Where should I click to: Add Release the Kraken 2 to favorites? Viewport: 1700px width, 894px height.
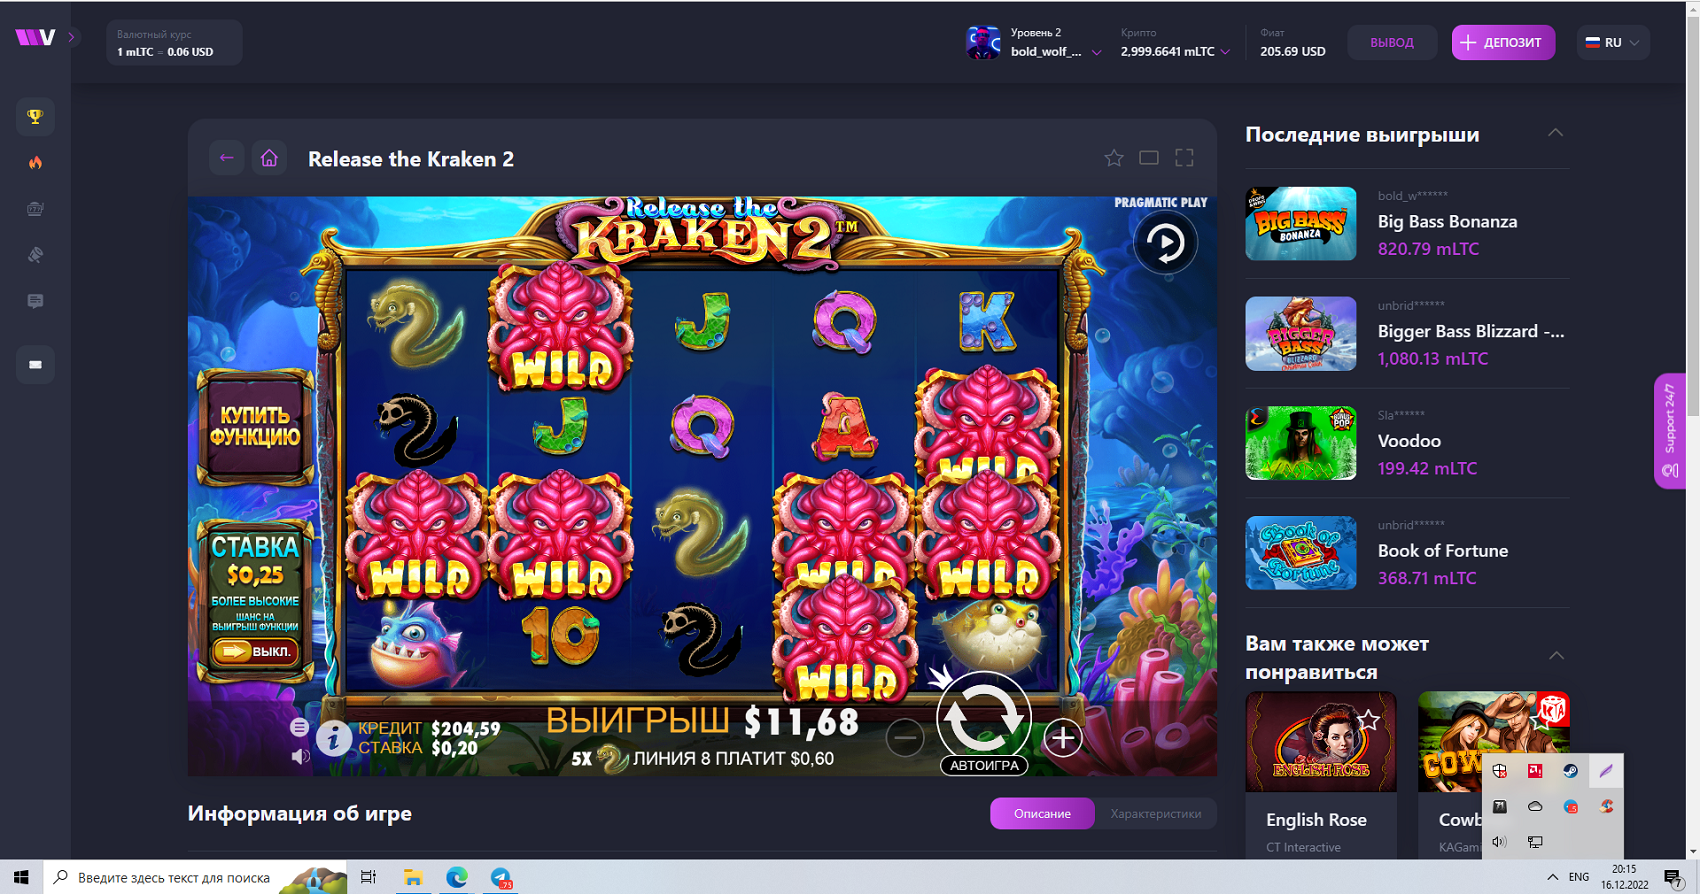coord(1114,158)
